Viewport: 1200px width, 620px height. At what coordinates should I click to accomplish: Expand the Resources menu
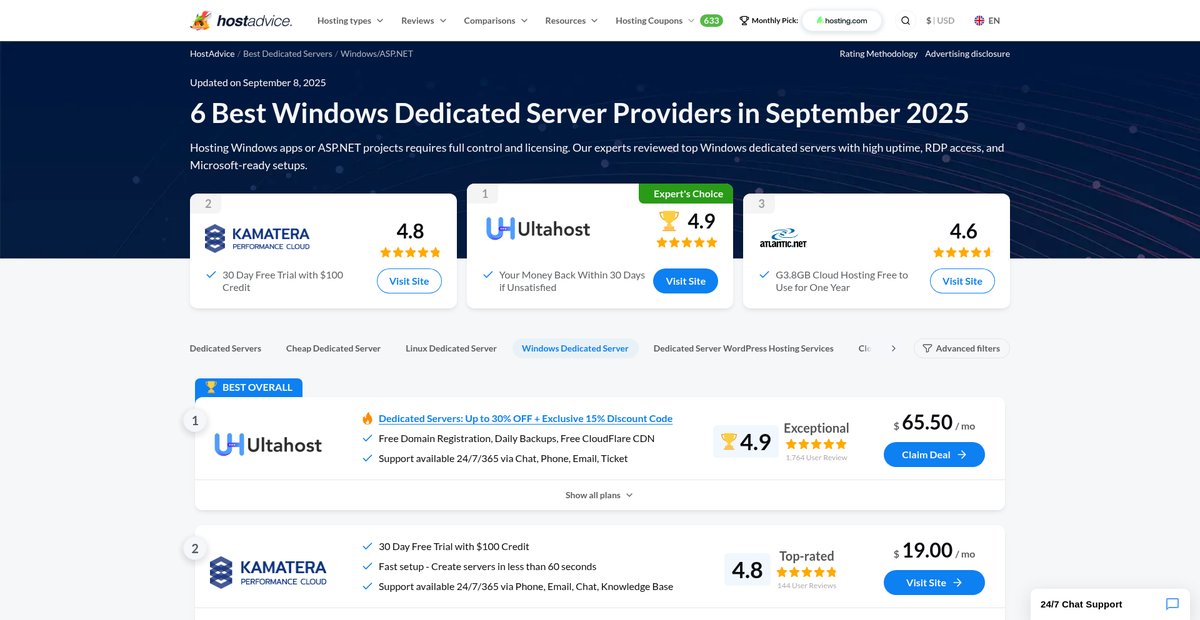click(x=571, y=20)
